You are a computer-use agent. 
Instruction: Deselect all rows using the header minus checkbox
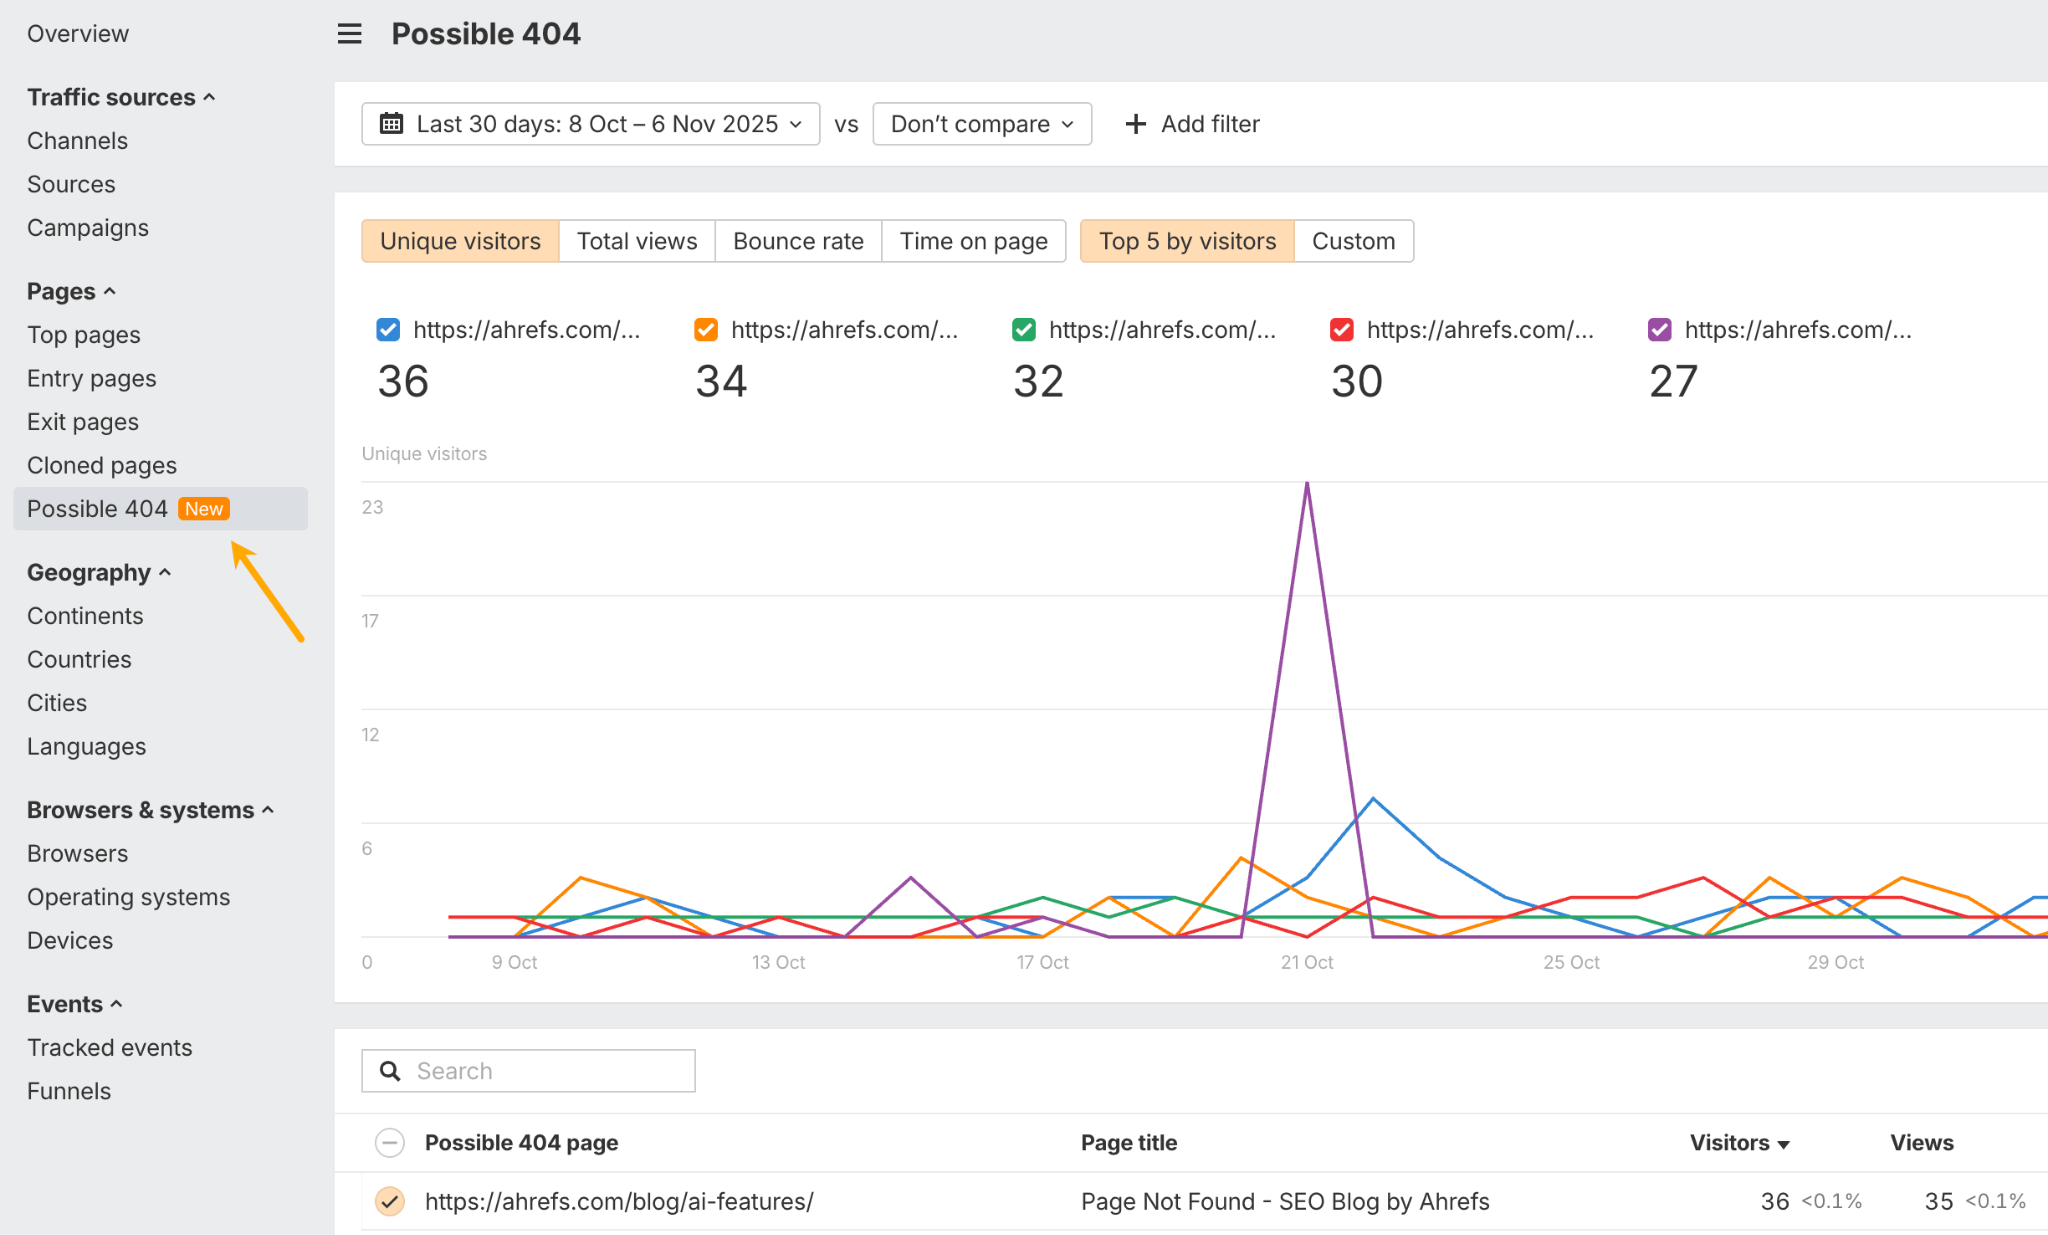click(x=389, y=1142)
